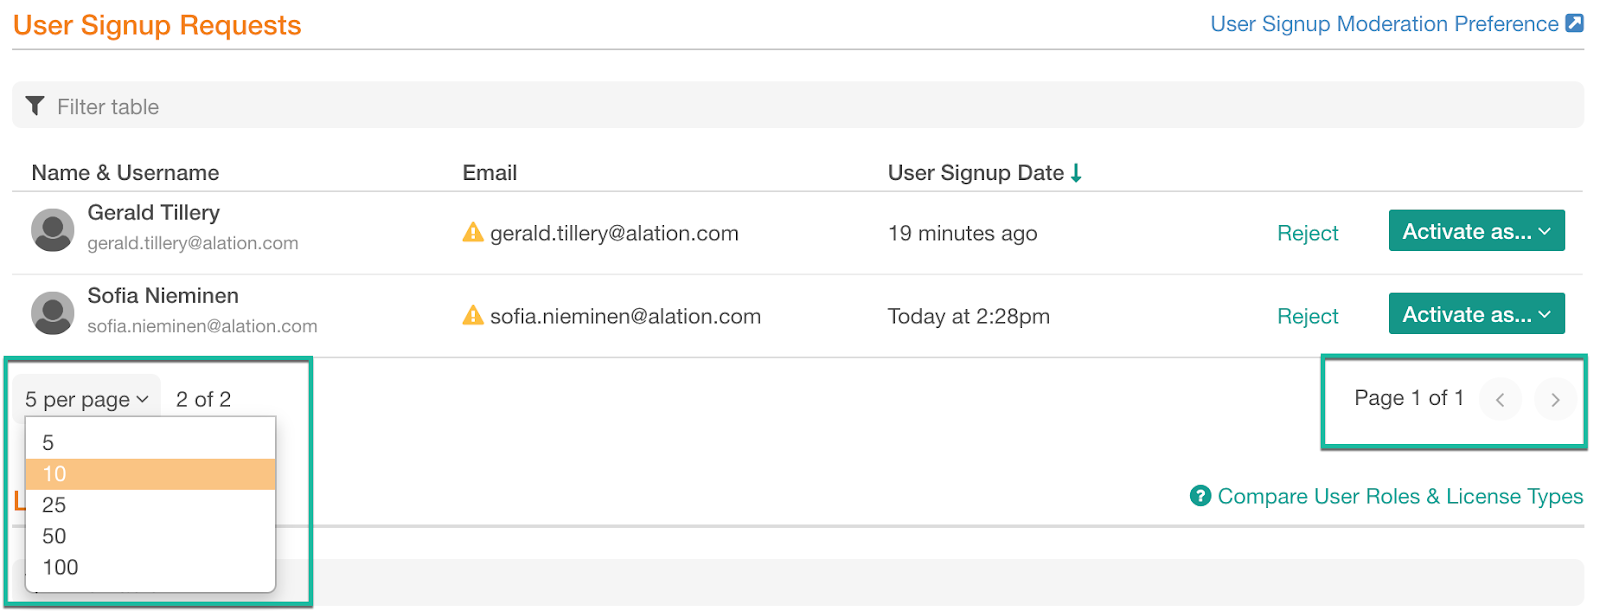The height and width of the screenshot is (611, 1600).
Task: Go to the next page arrow
Action: click(1555, 400)
